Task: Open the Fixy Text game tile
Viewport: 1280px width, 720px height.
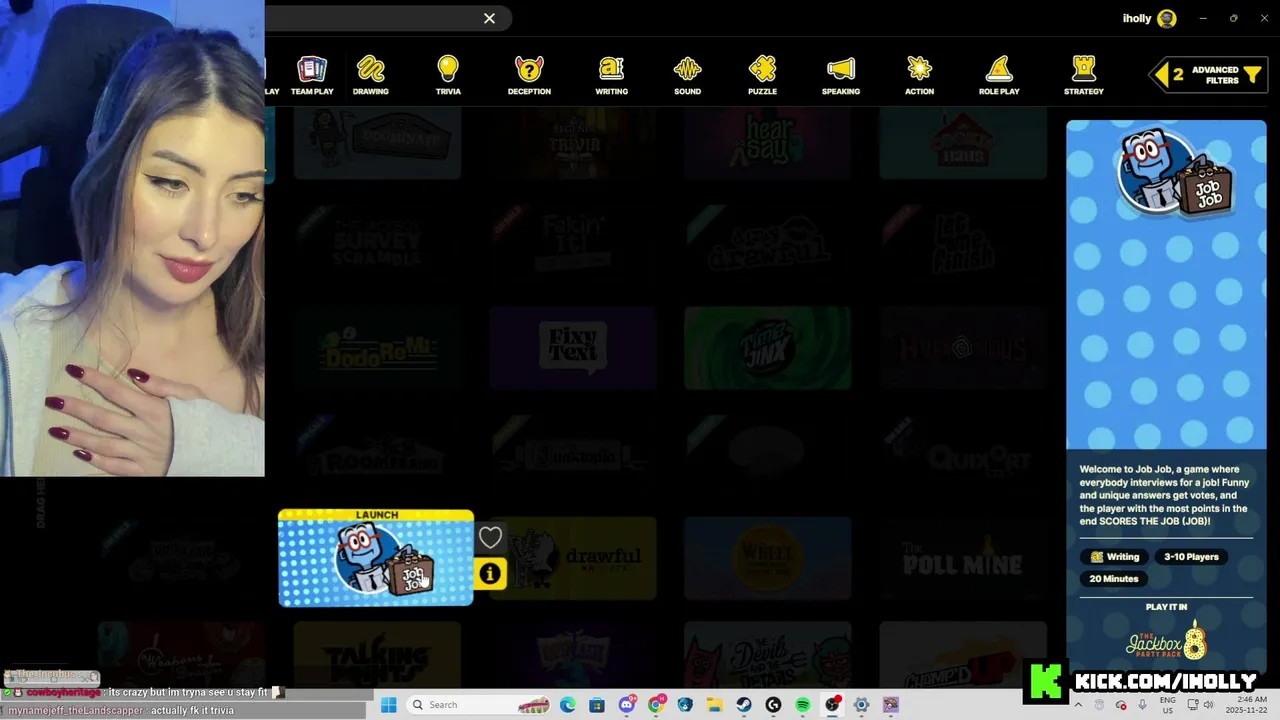Action: point(572,347)
